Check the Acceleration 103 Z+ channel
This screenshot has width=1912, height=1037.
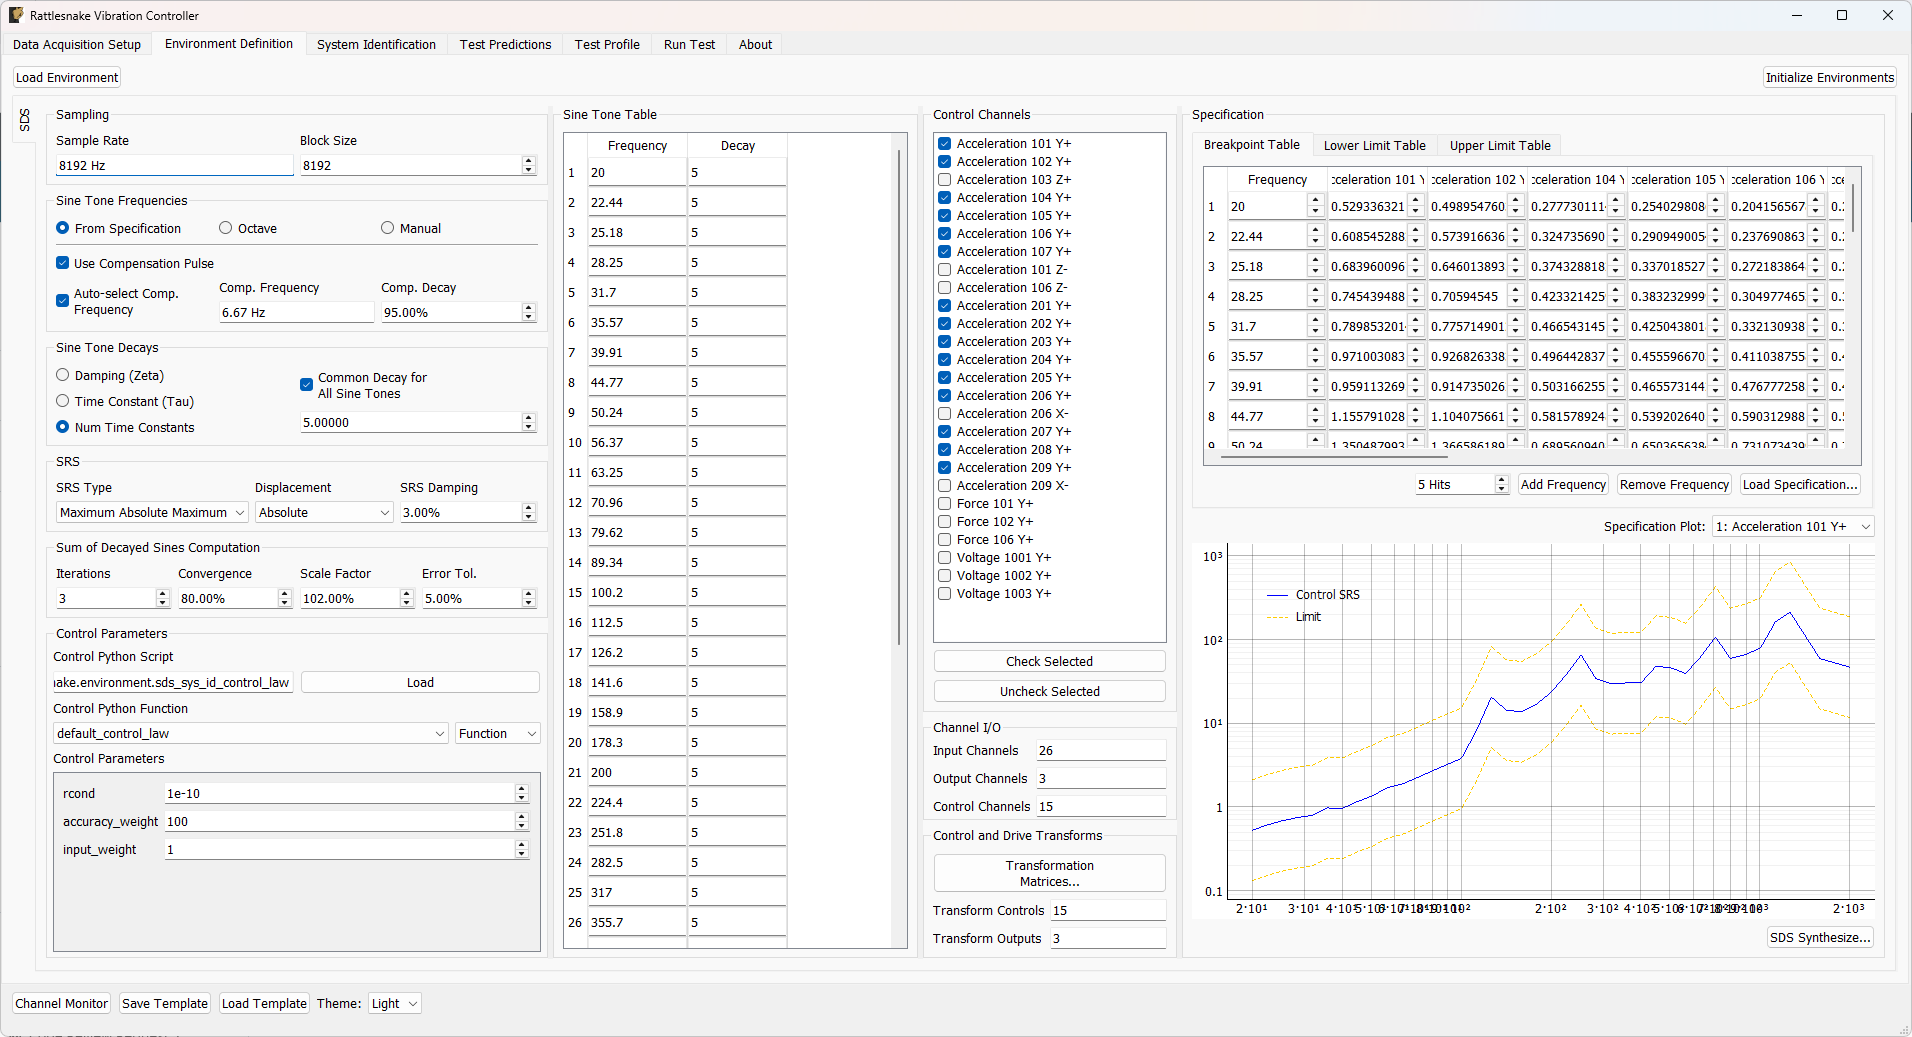tap(944, 179)
